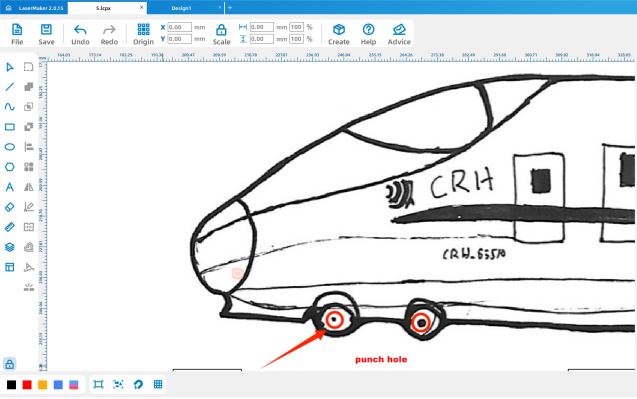This screenshot has height=399, width=637.
Task: Click the node edit pen icon
Action: pos(28,207)
